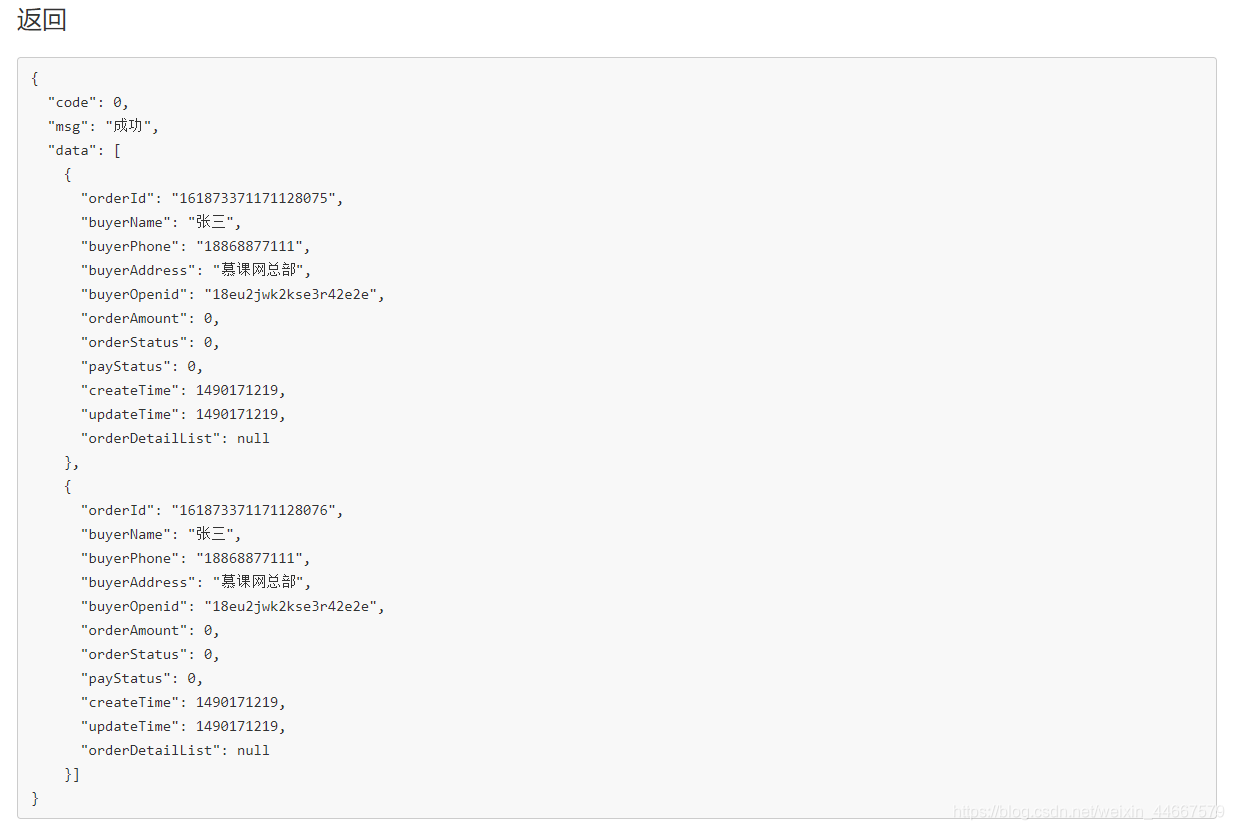
Task: Select buyerName 张三 in order 128075 block
Action: point(161,222)
